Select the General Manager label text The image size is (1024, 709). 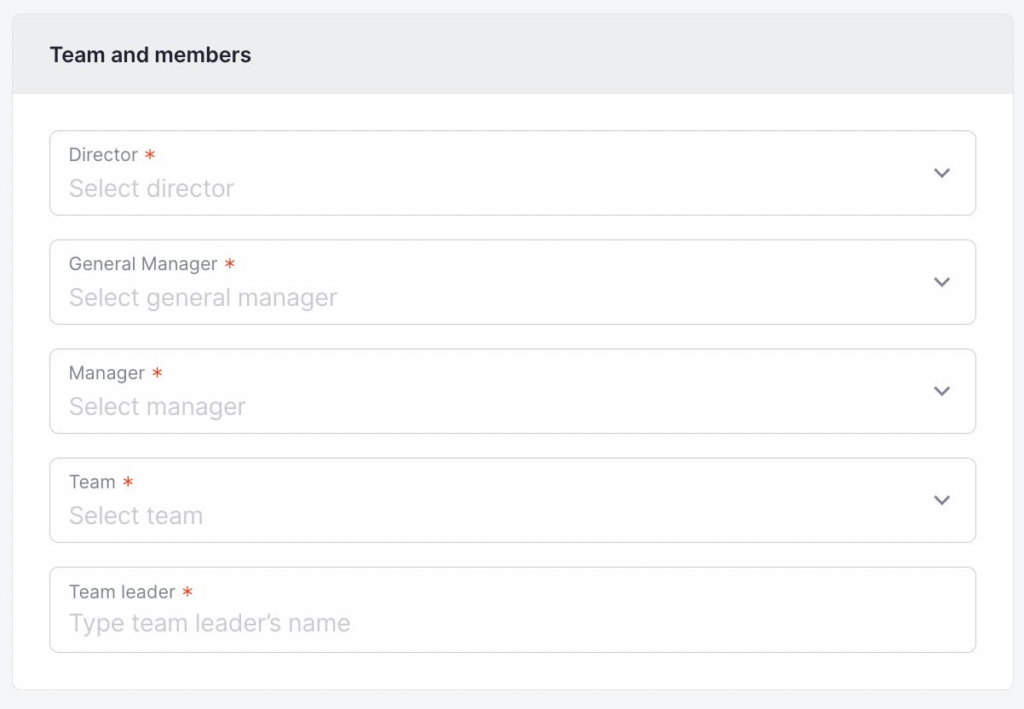(143, 264)
